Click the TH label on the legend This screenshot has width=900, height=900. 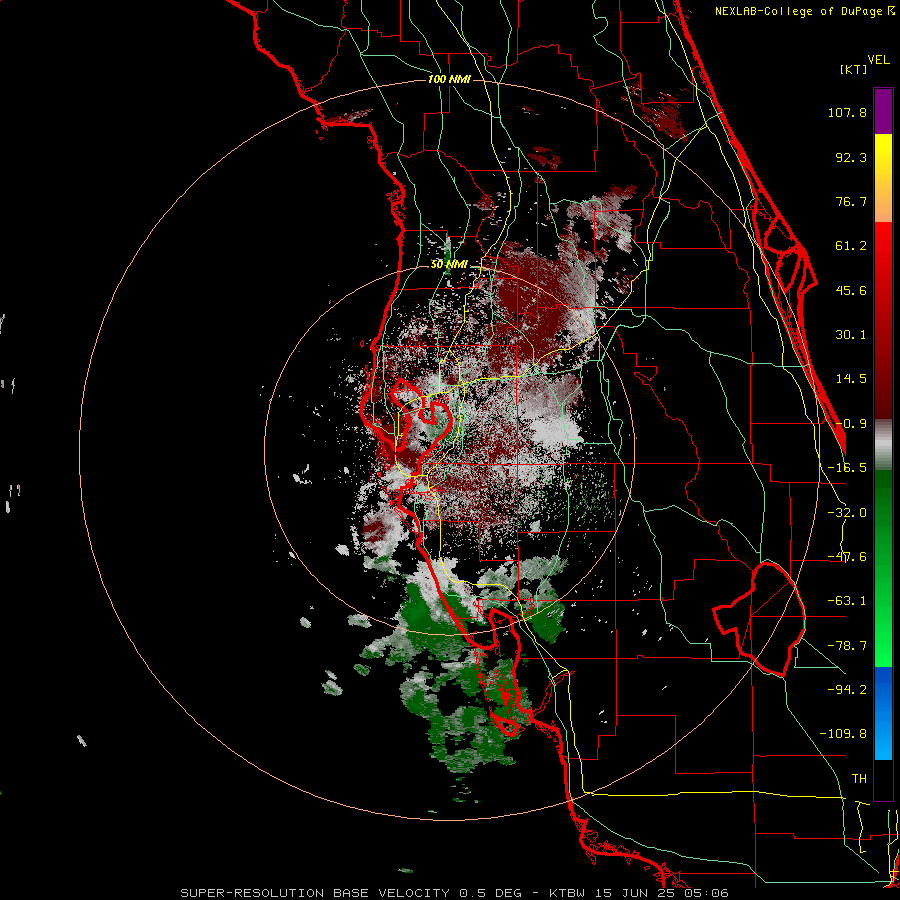click(859, 779)
